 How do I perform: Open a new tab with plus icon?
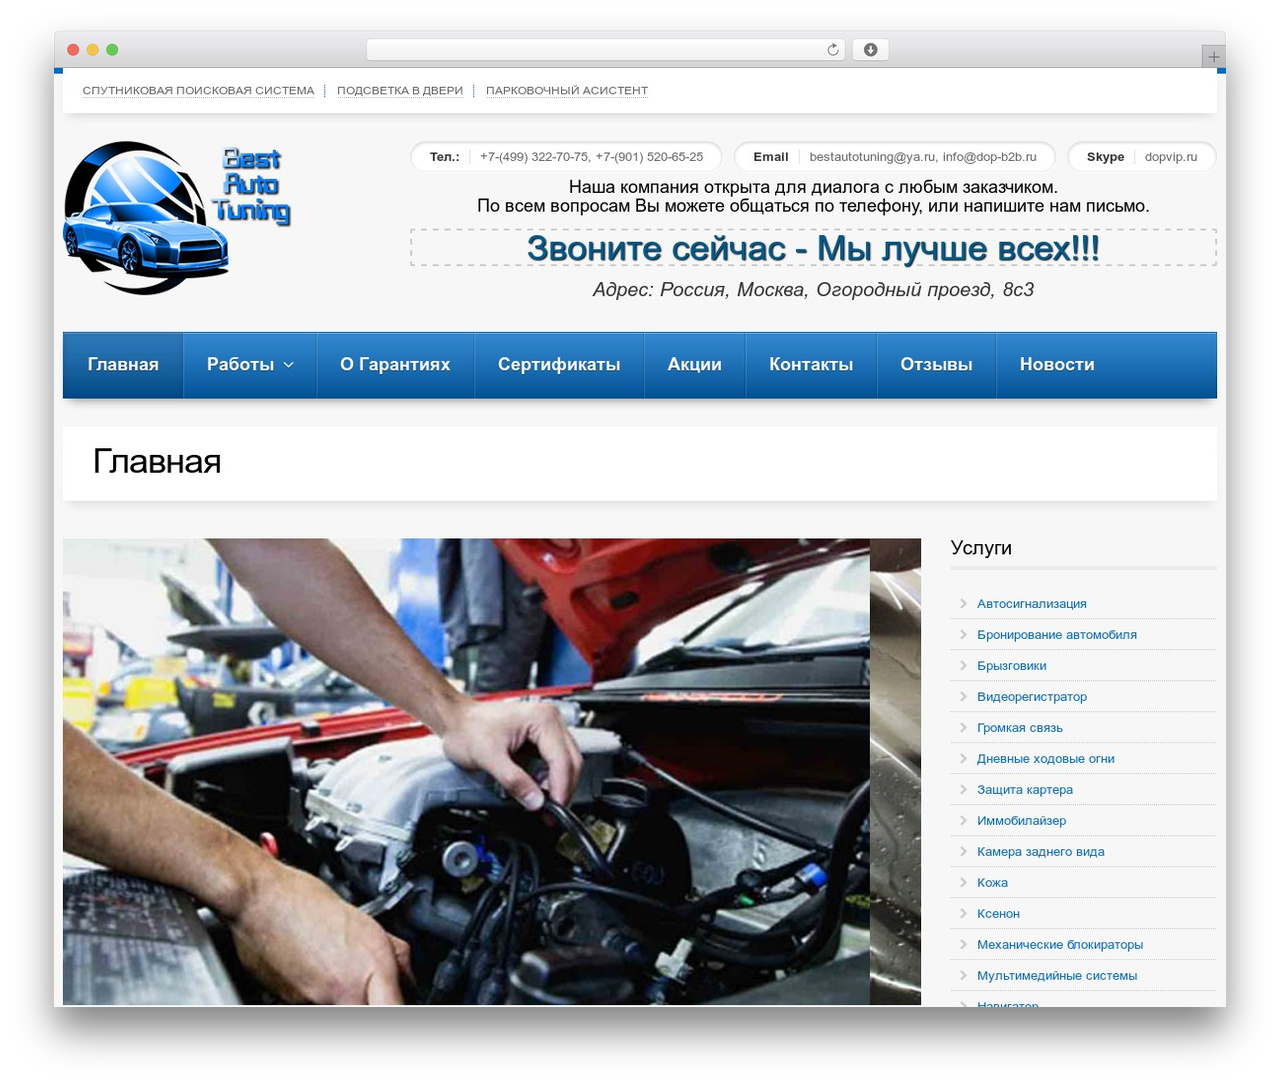1213,57
